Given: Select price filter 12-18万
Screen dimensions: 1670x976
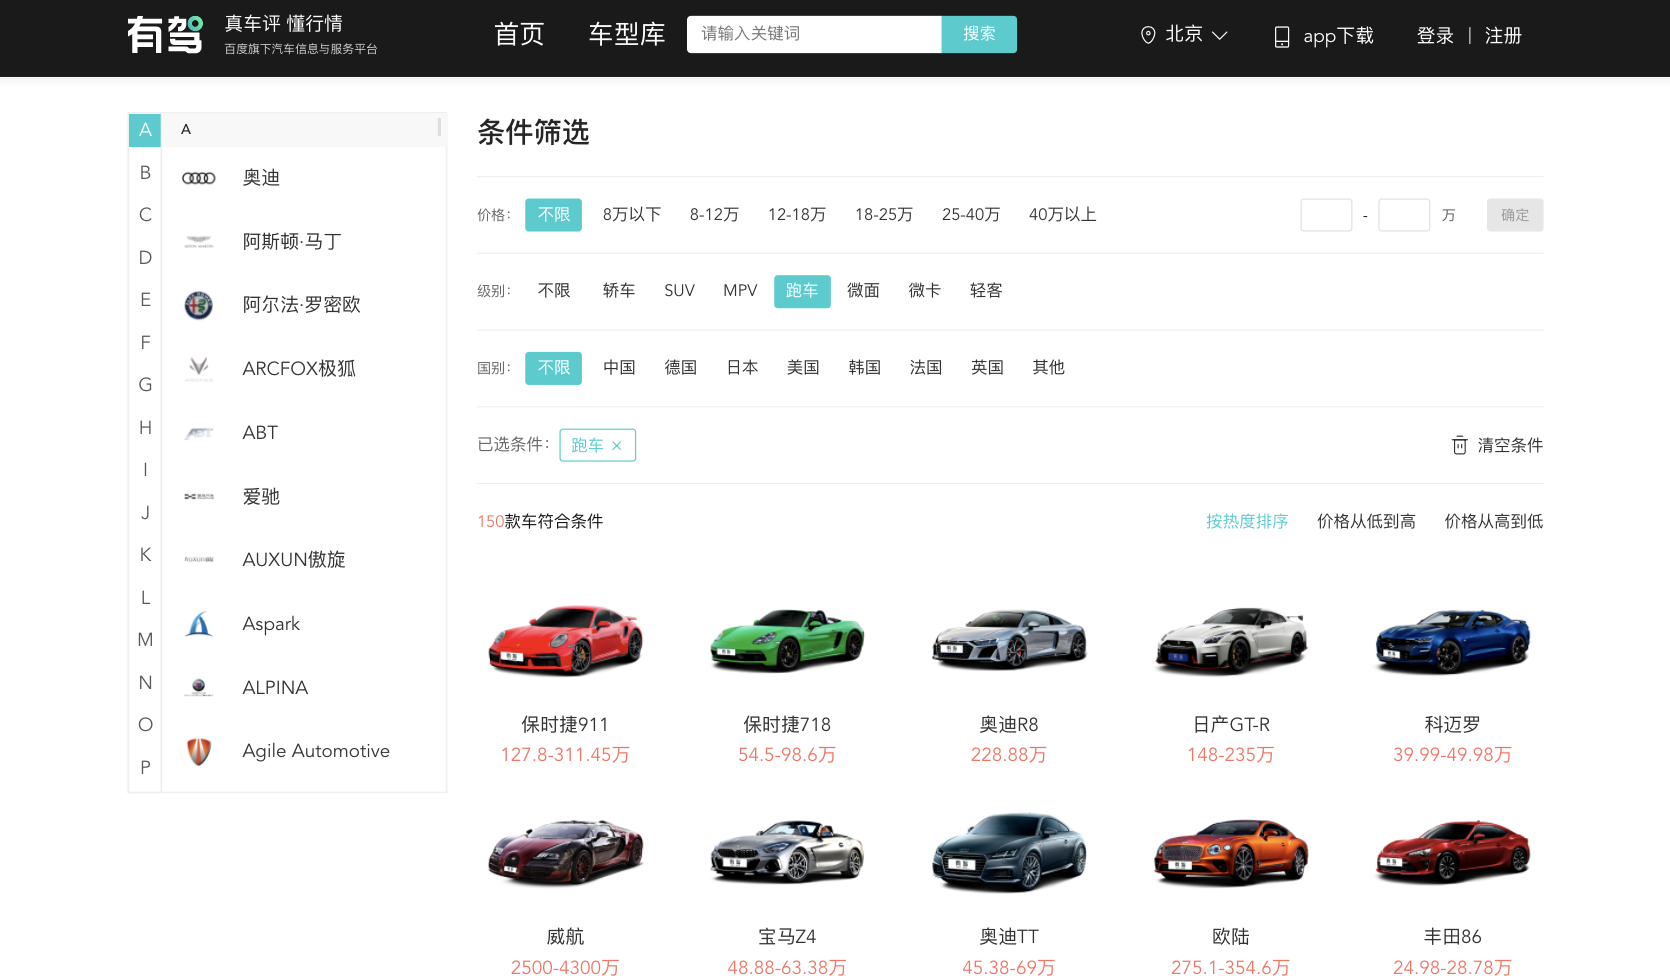Looking at the screenshot, I should click(x=797, y=215).
